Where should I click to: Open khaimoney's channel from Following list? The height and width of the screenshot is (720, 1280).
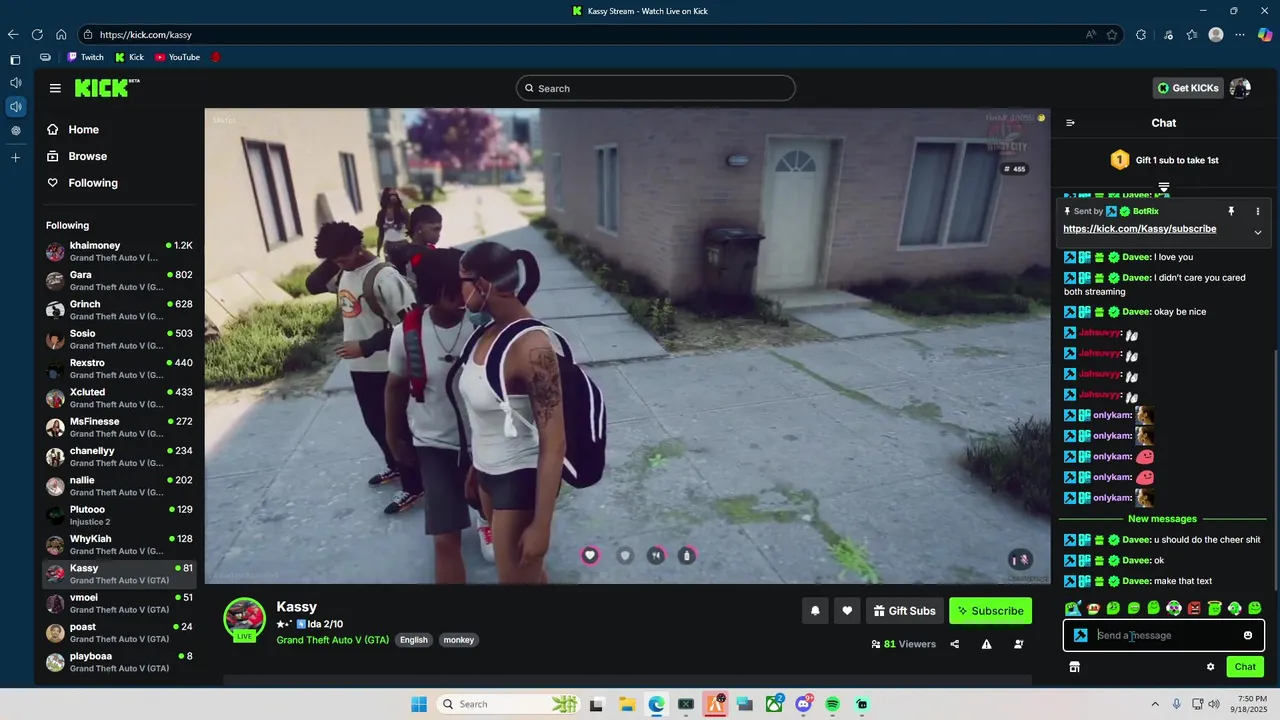point(119,251)
